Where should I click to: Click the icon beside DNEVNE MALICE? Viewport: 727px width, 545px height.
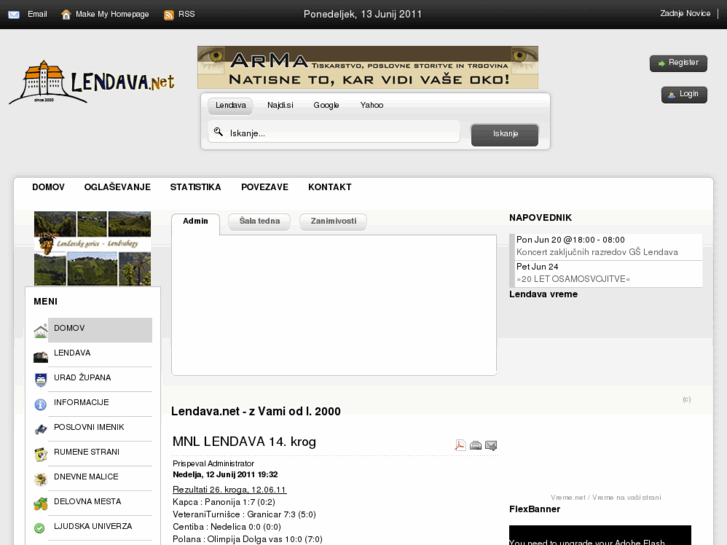[41, 479]
